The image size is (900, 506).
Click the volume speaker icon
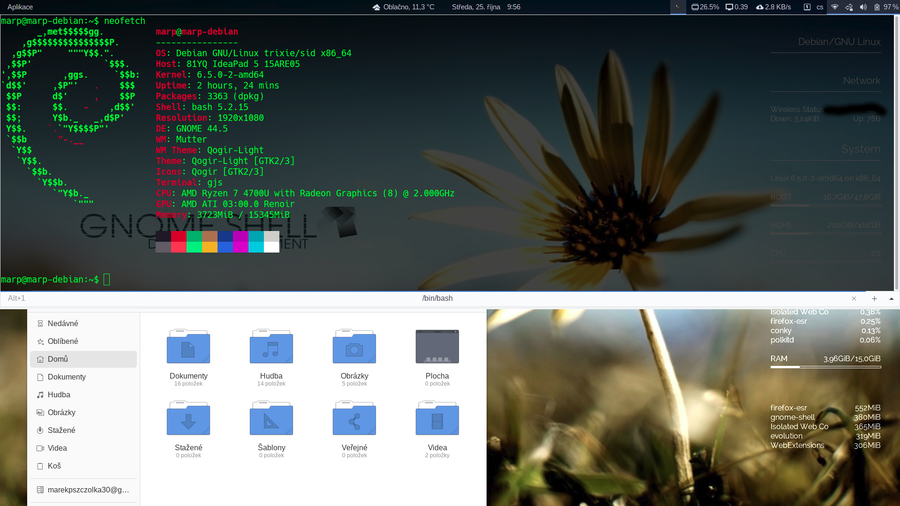[x=863, y=7]
